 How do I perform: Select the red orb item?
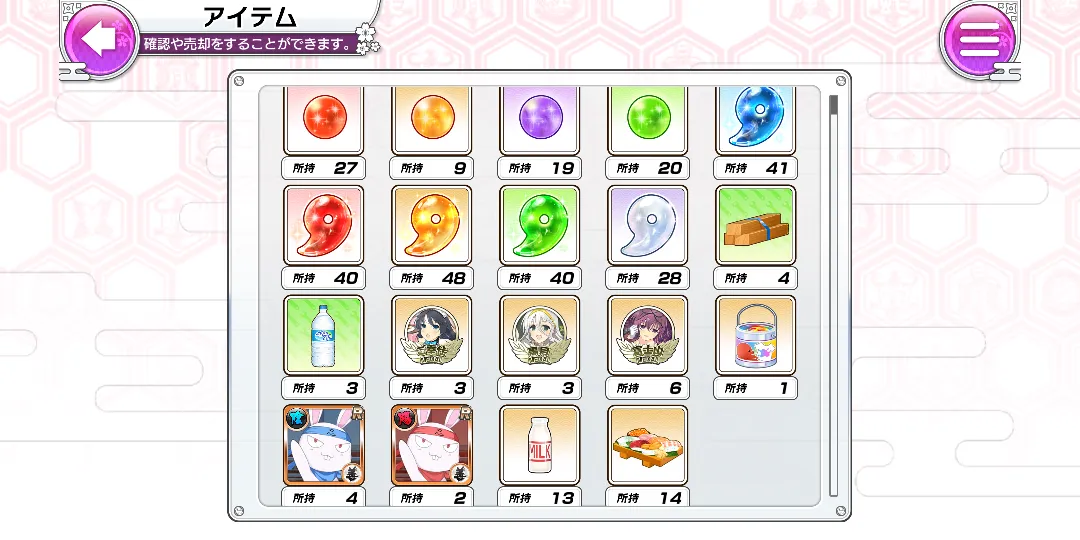[324, 121]
